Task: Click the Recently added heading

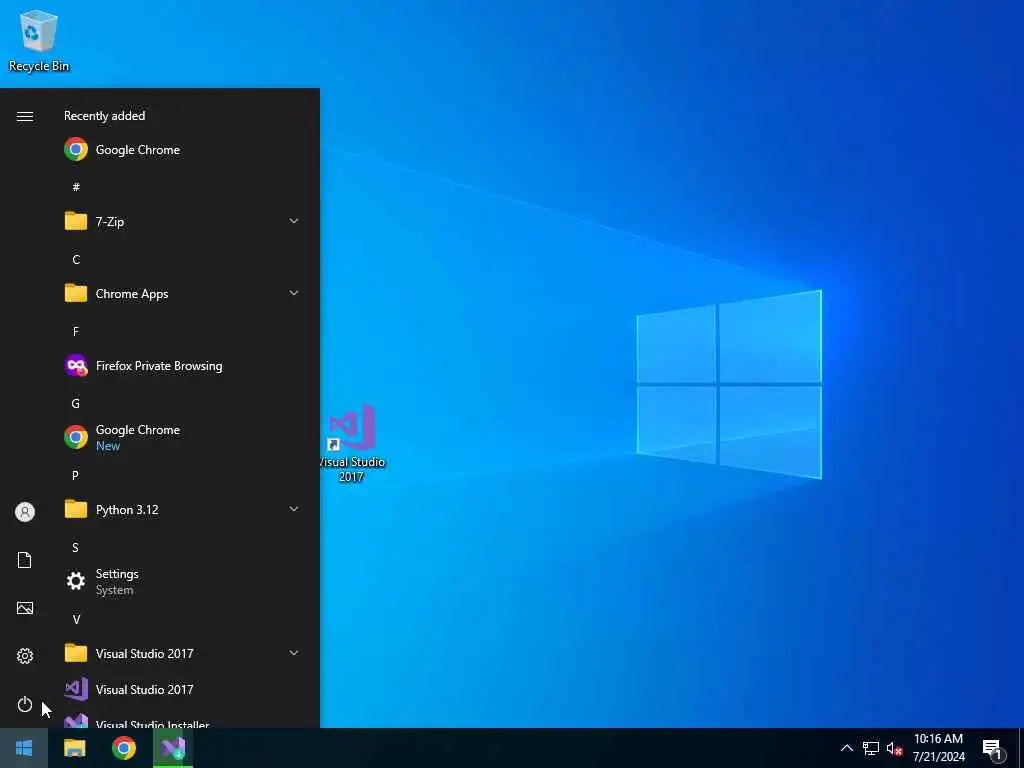Action: (104, 116)
